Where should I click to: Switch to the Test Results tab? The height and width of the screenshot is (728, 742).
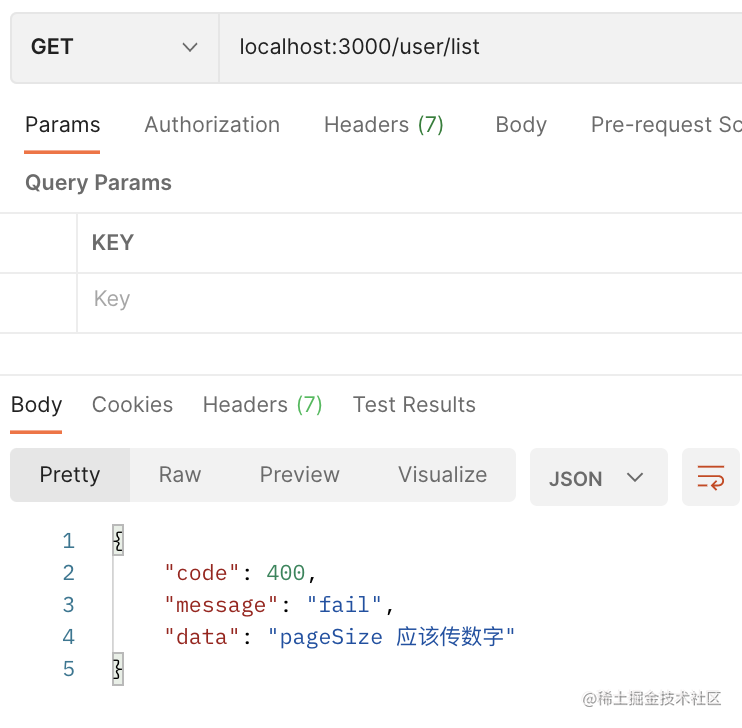click(x=414, y=405)
